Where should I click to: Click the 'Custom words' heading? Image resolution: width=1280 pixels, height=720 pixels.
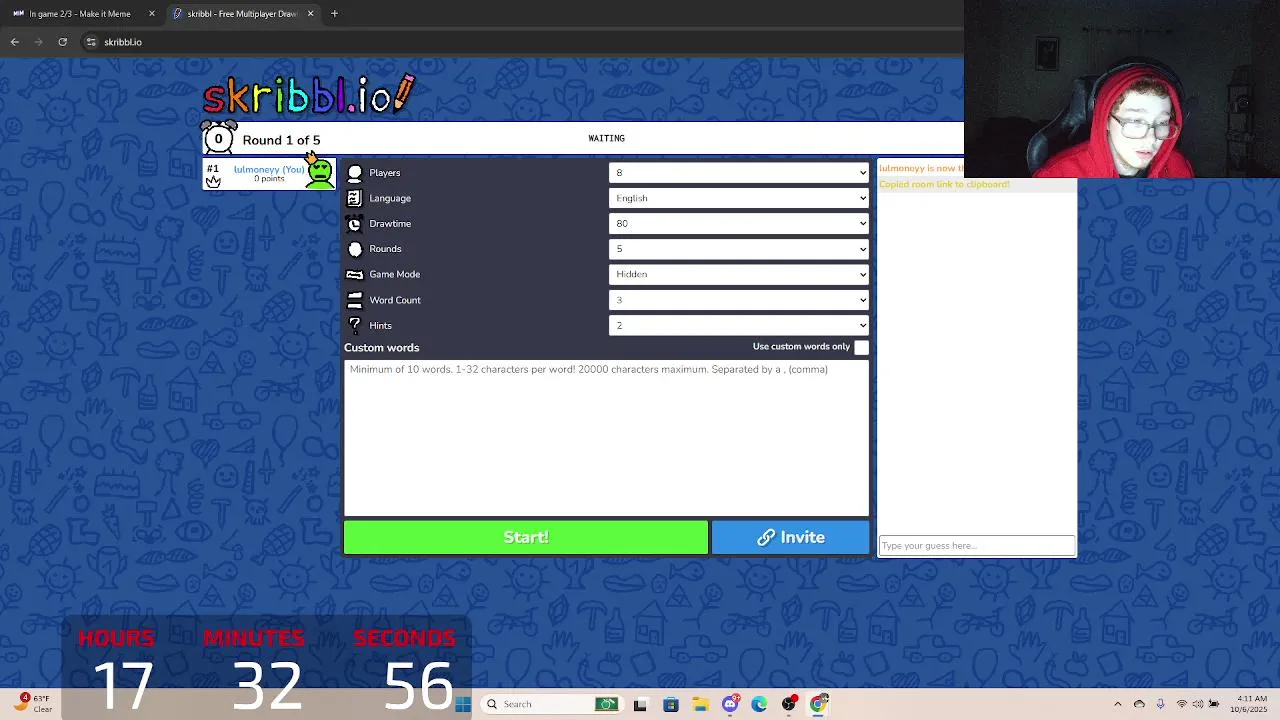pyautogui.click(x=381, y=347)
